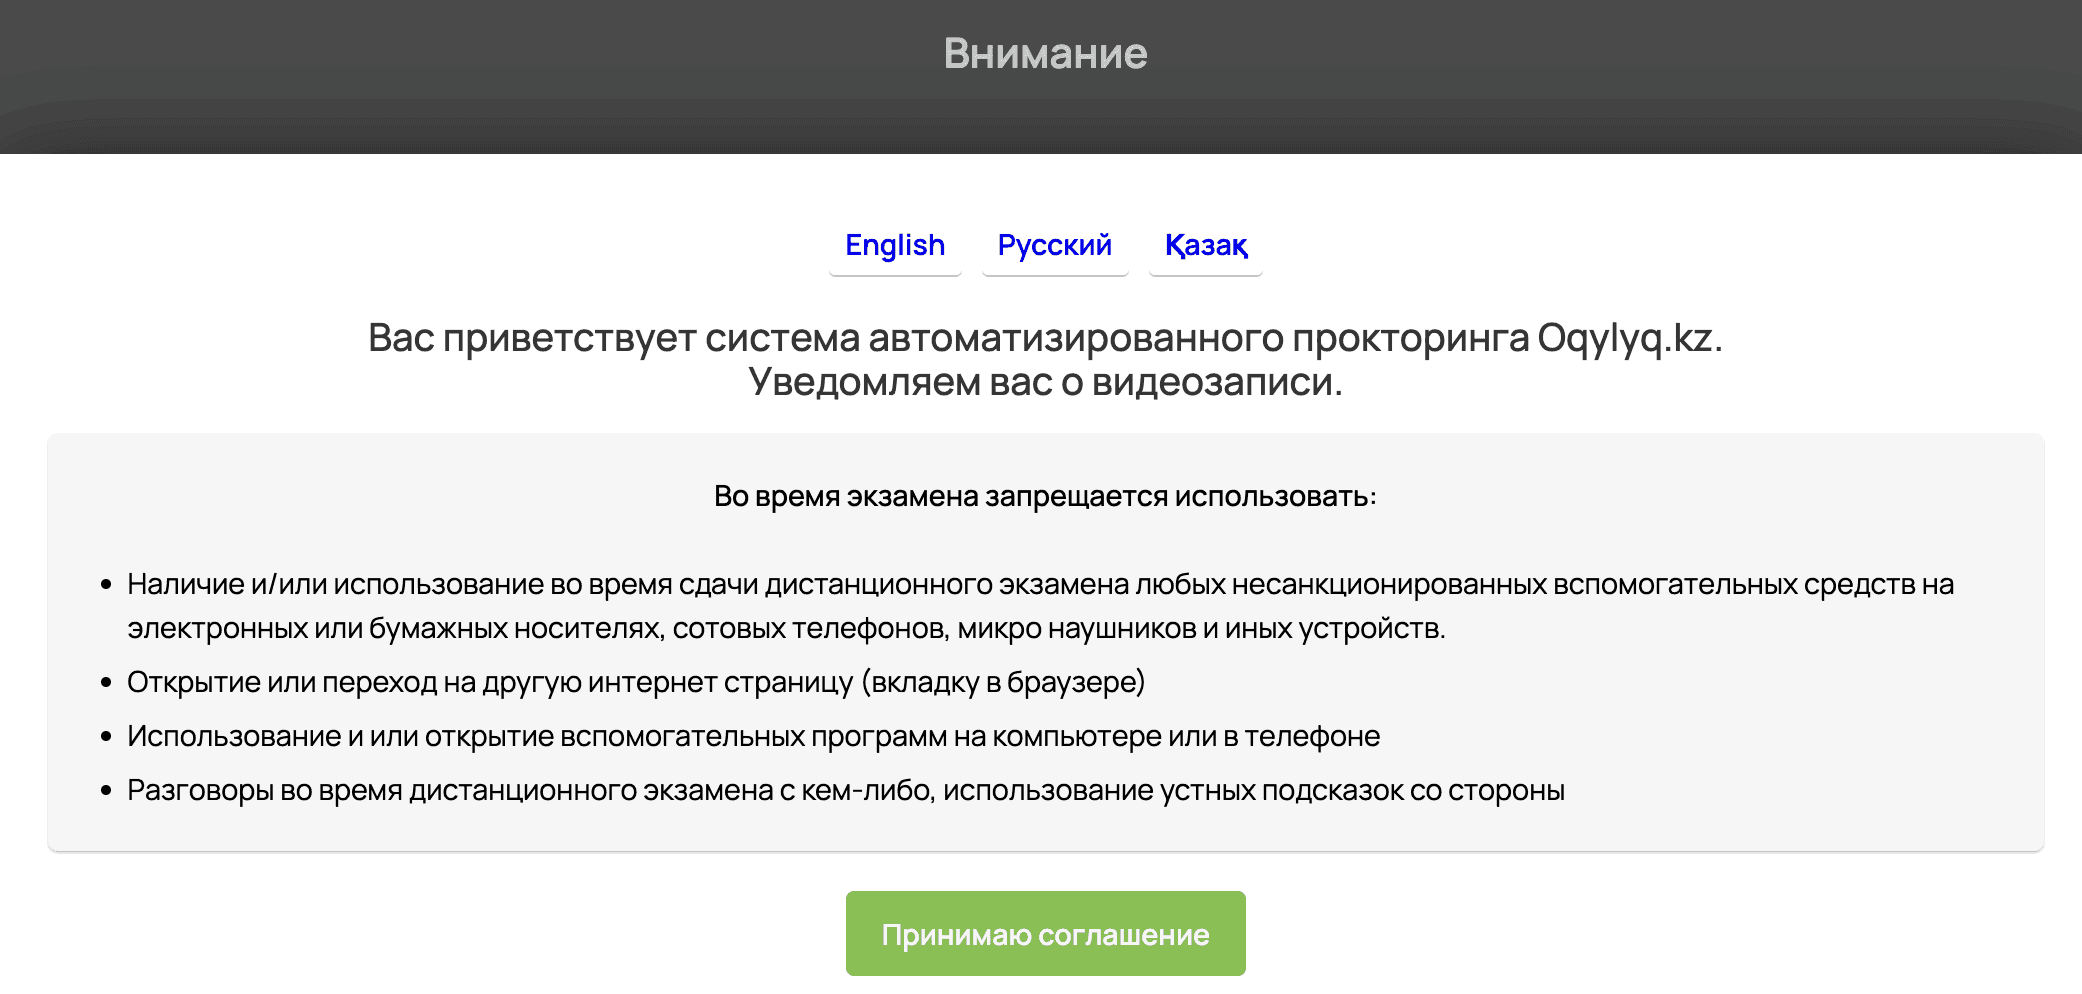Screen dimensions: 2082x994
Task: Click the text Уведомляем вас о видеозаписи
Action: pos(1046,382)
